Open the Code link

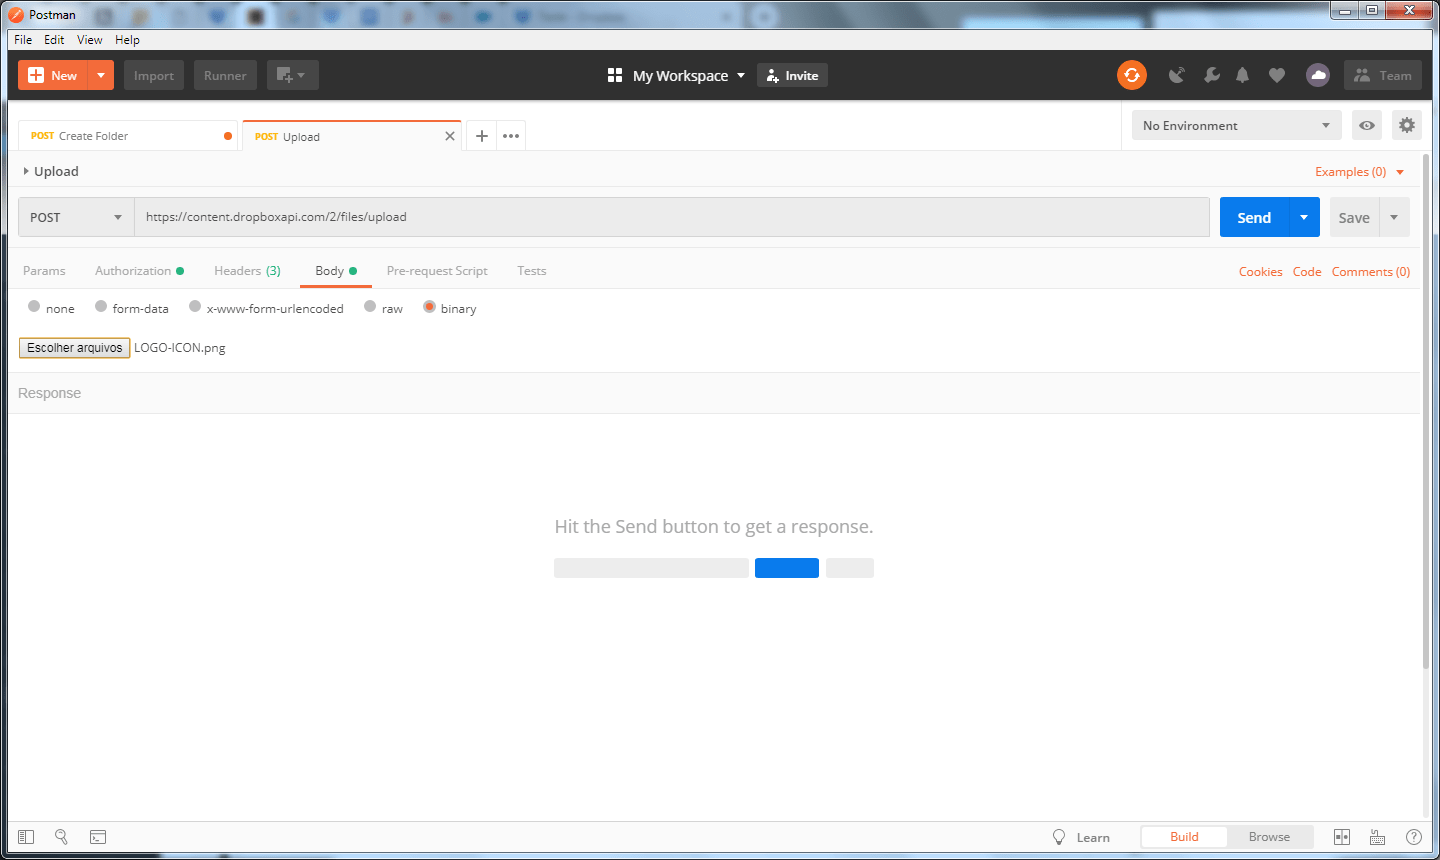point(1307,272)
